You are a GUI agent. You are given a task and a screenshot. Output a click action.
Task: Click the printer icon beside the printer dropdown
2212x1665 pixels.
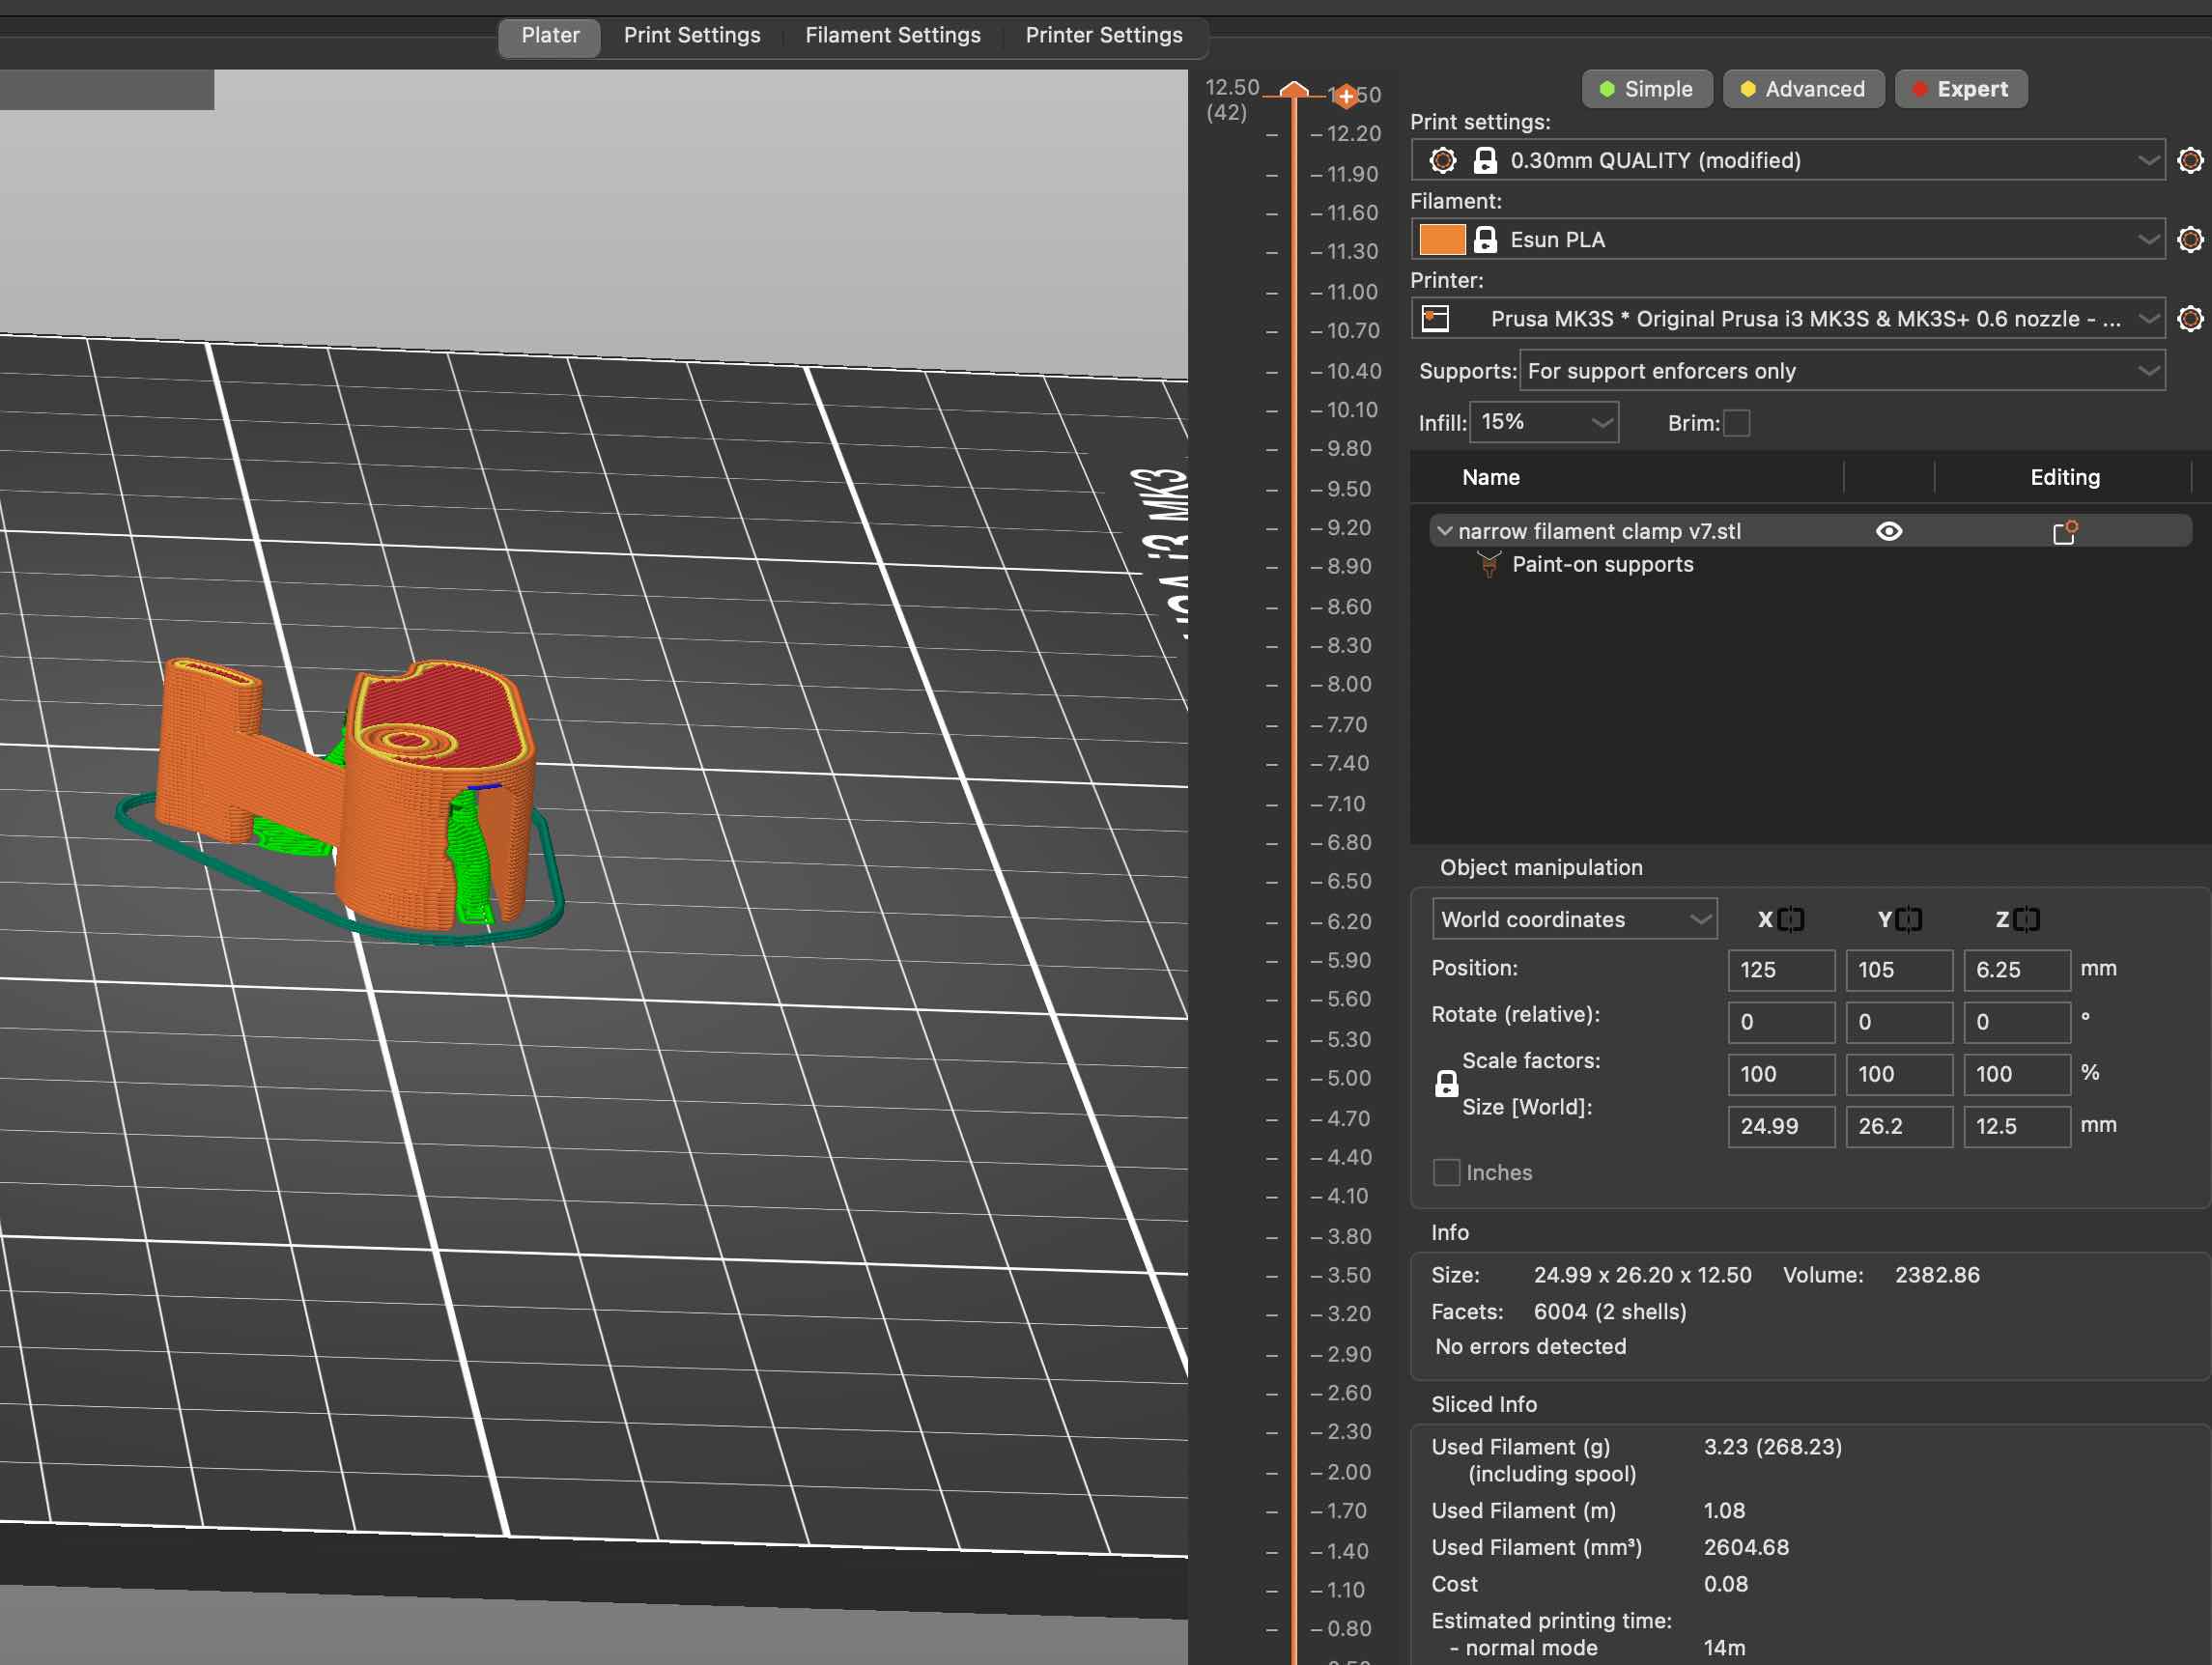1436,318
